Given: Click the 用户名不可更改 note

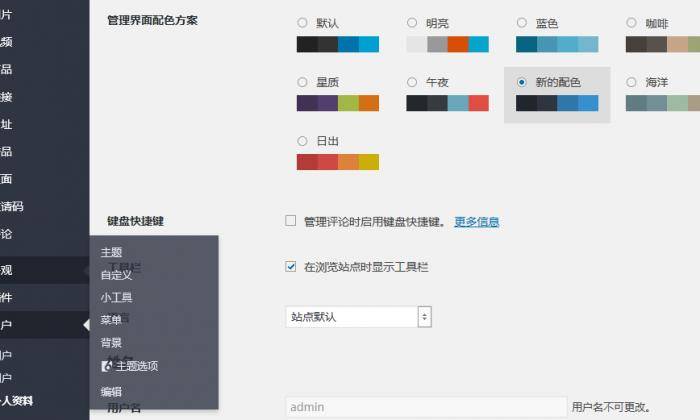Looking at the screenshot, I should (611, 407).
